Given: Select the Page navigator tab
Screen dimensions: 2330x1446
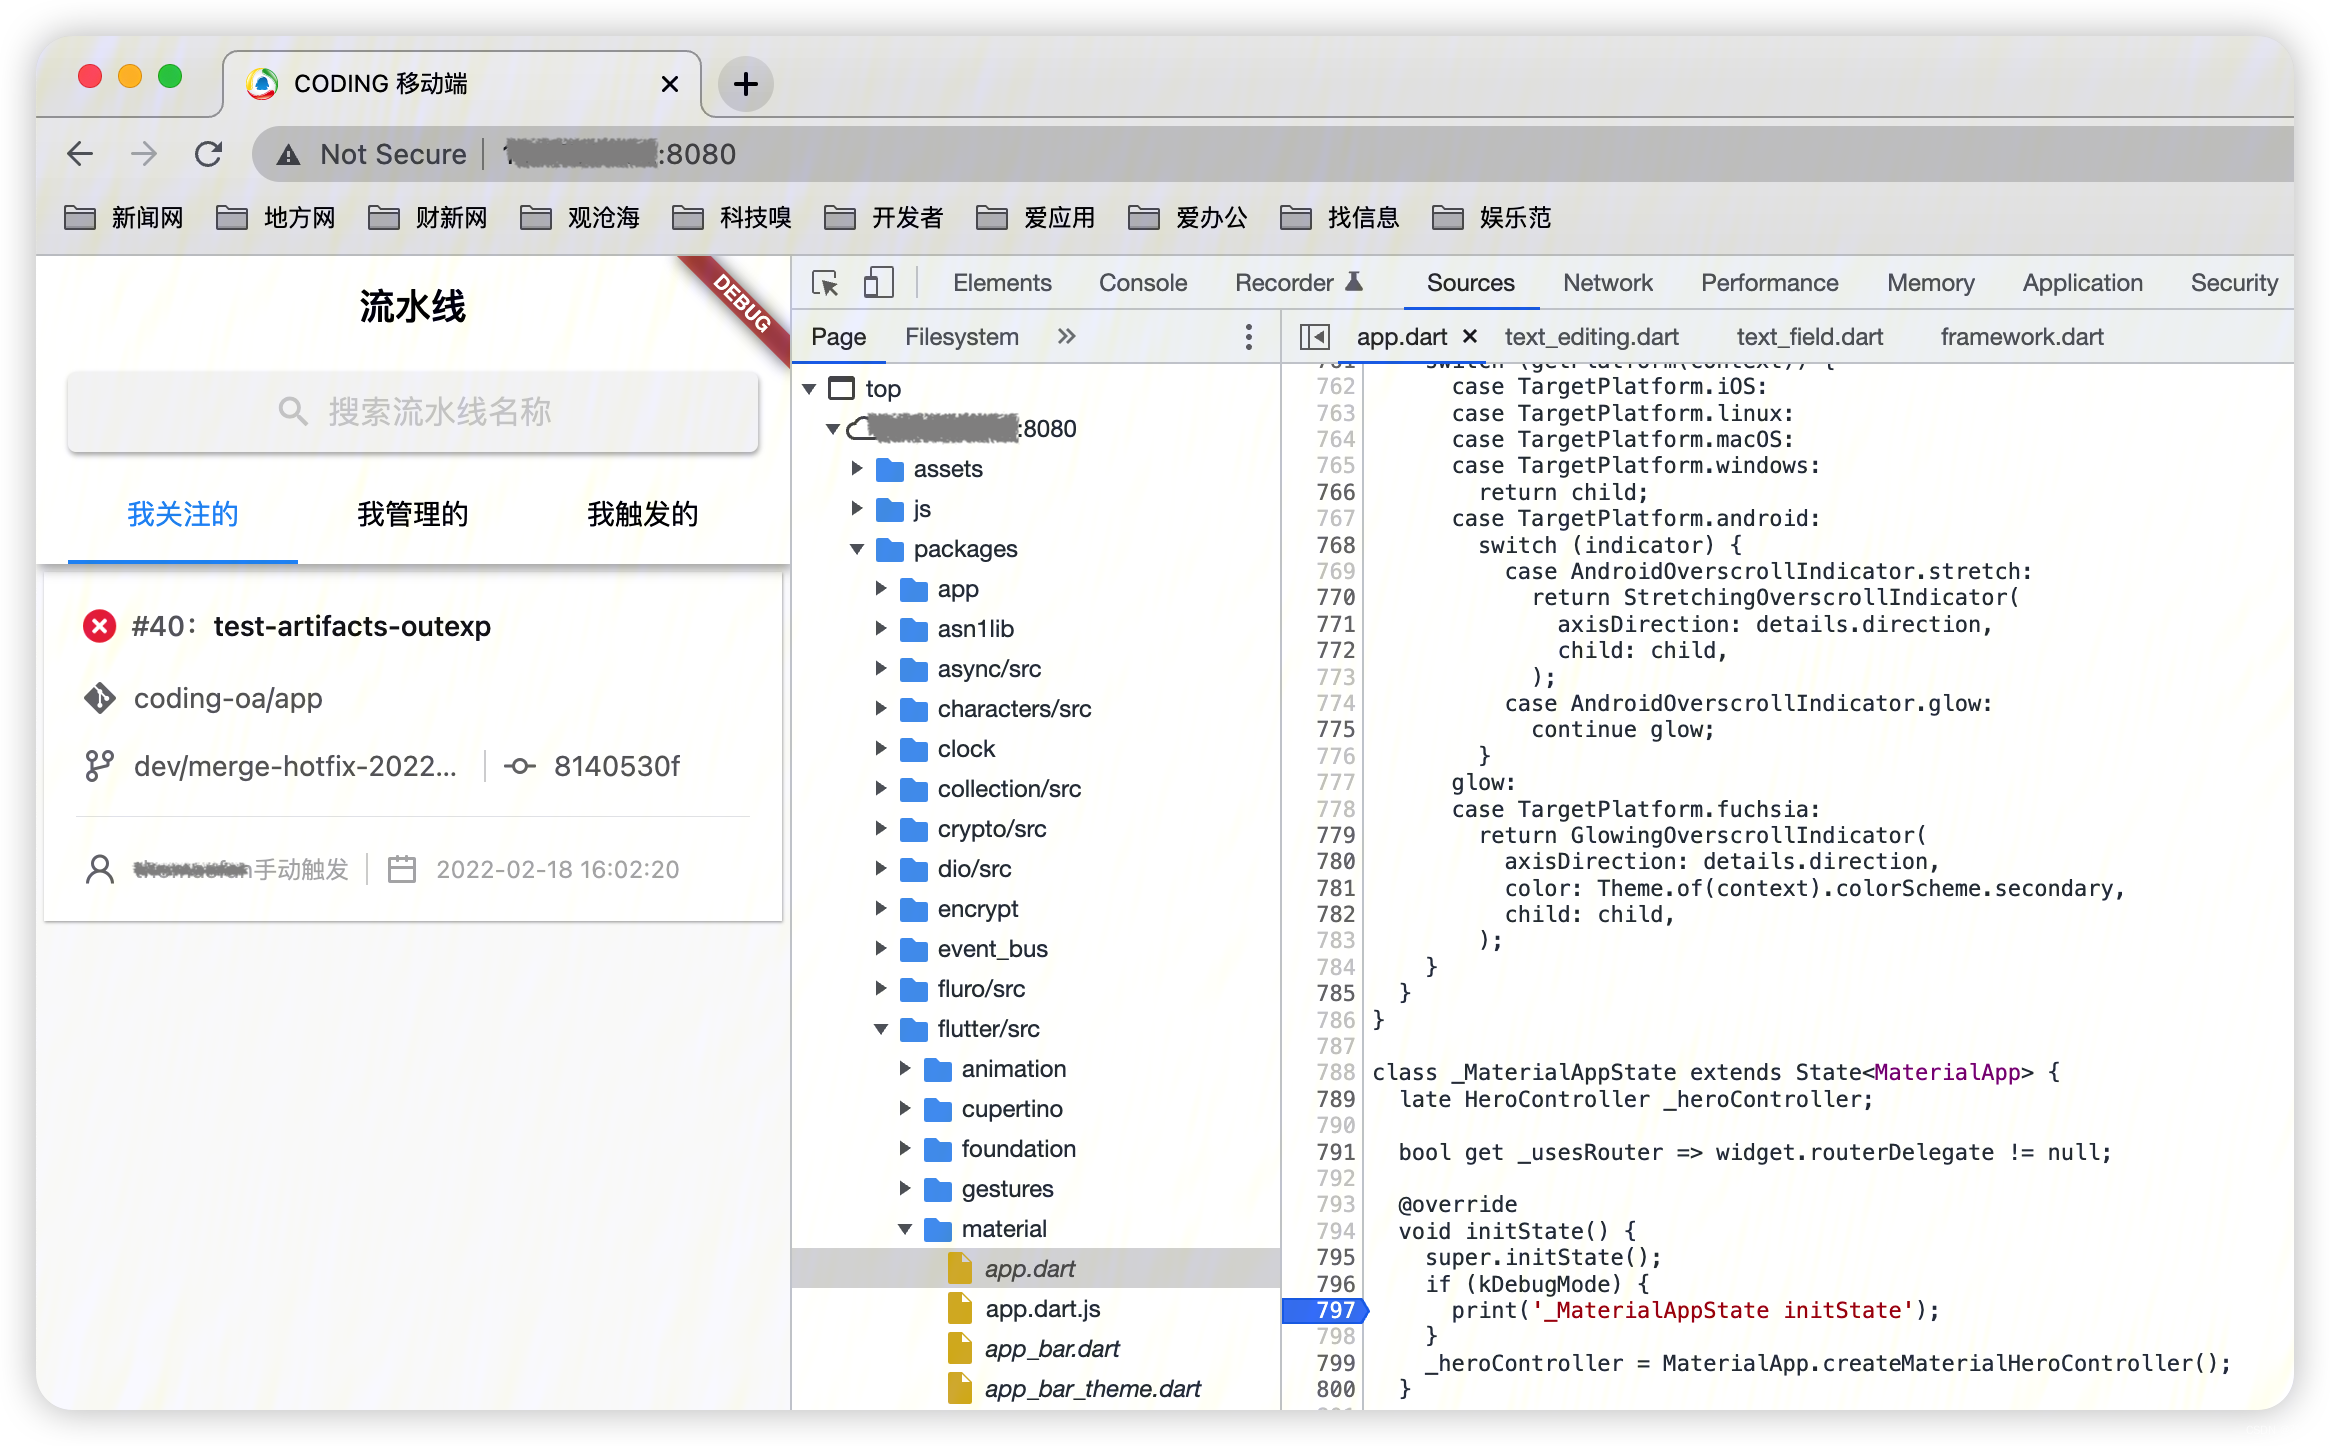Looking at the screenshot, I should click(838, 337).
